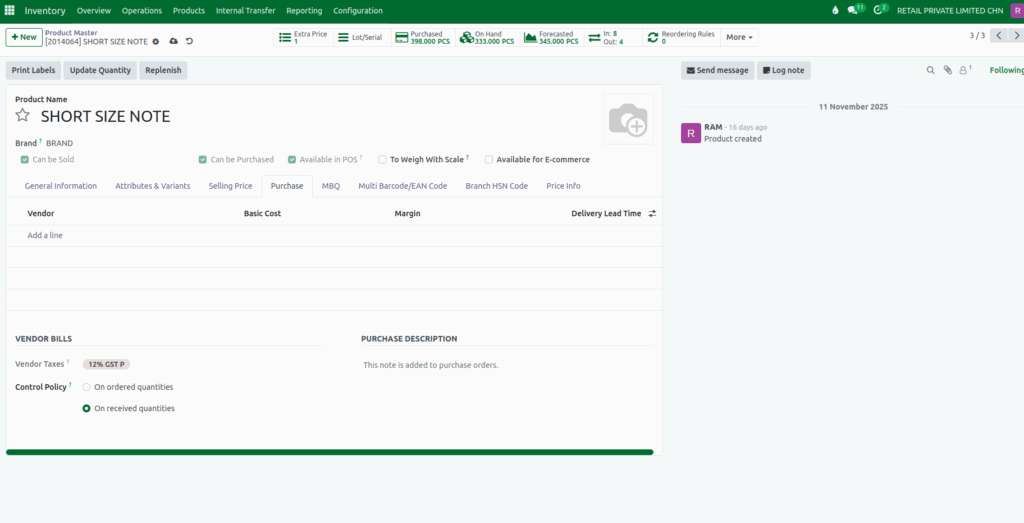Click the New record button
This screenshot has width=1024, height=523.
click(x=24, y=37)
